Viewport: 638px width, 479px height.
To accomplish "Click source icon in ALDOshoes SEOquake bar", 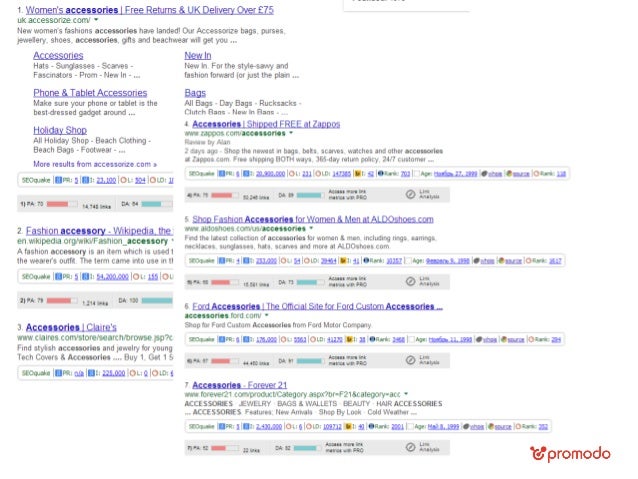I will [x=501, y=261].
